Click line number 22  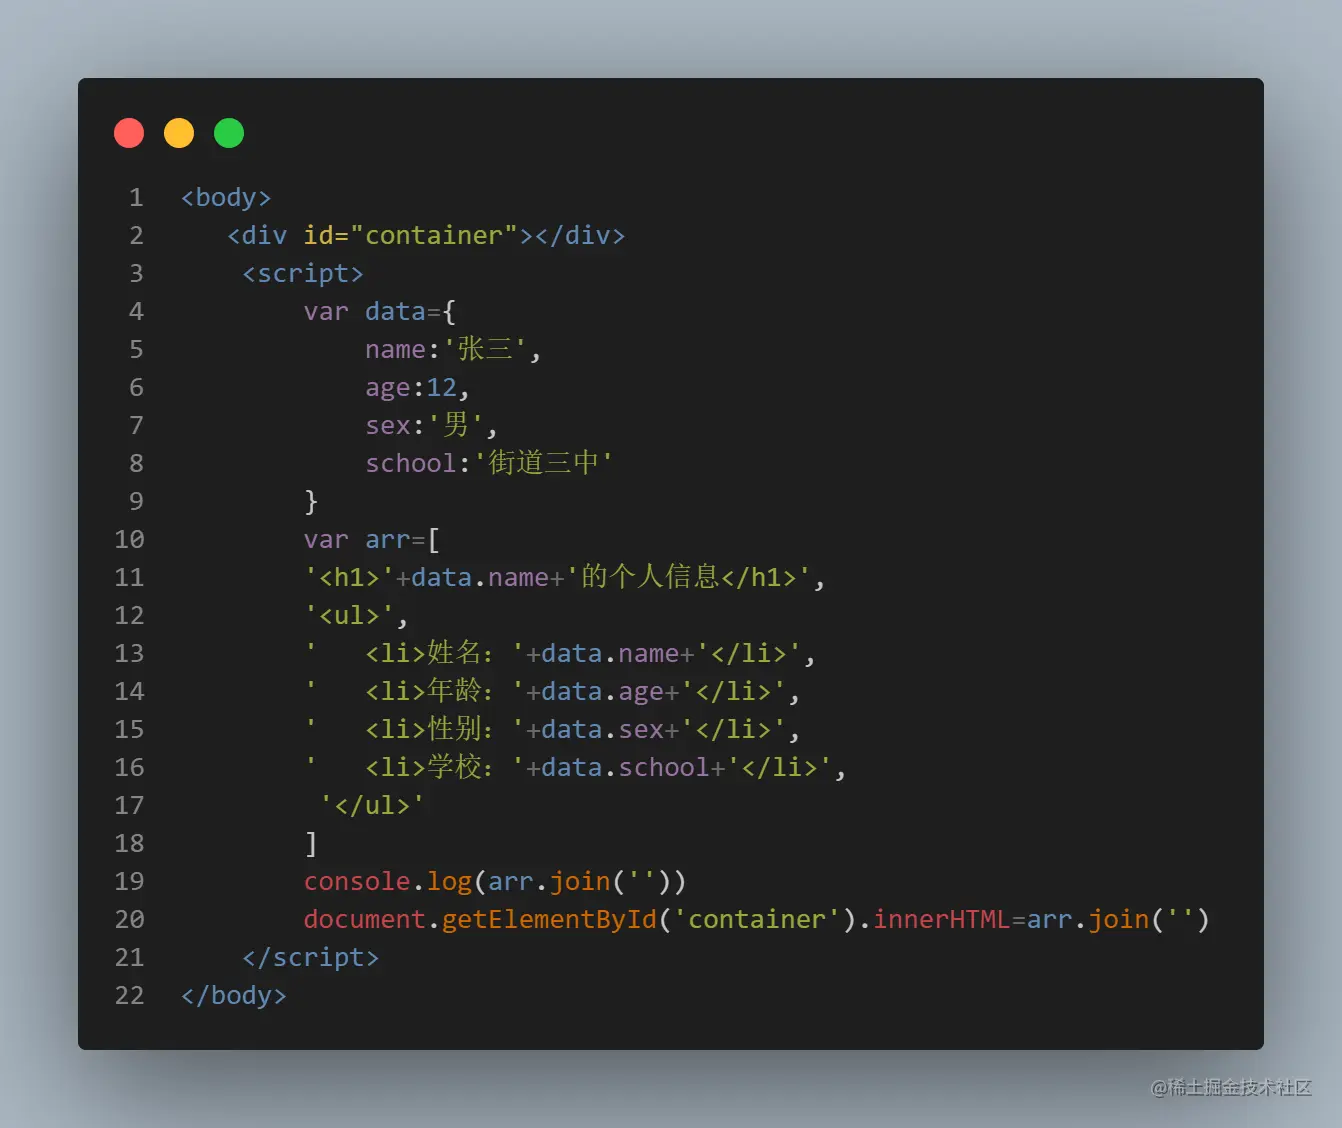pyautogui.click(x=129, y=995)
